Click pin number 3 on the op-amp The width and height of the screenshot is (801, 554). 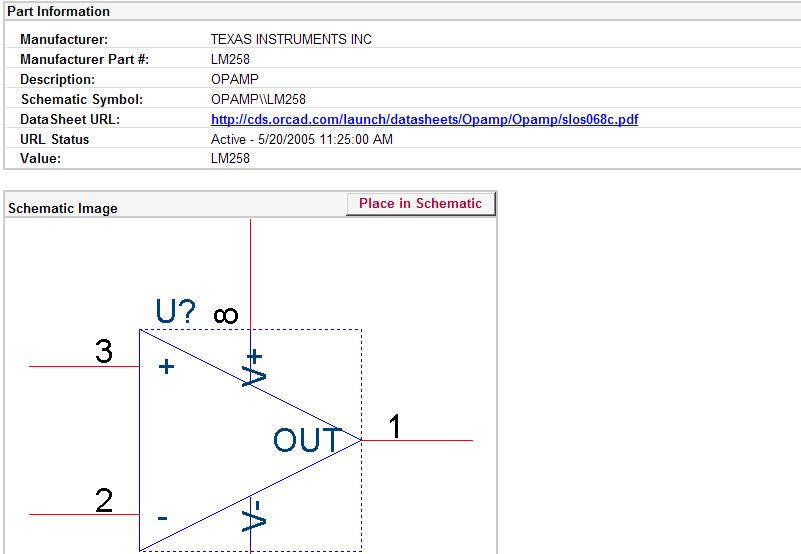coord(103,351)
